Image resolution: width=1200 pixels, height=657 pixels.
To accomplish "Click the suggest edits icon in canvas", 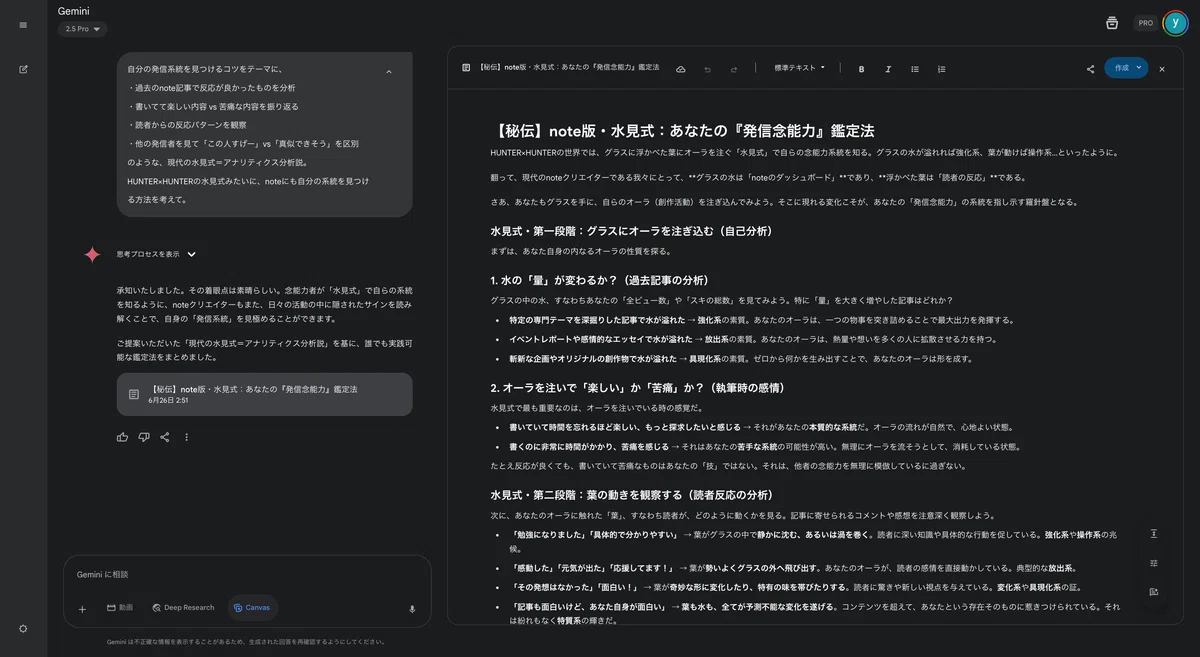I will [x=1153, y=592].
